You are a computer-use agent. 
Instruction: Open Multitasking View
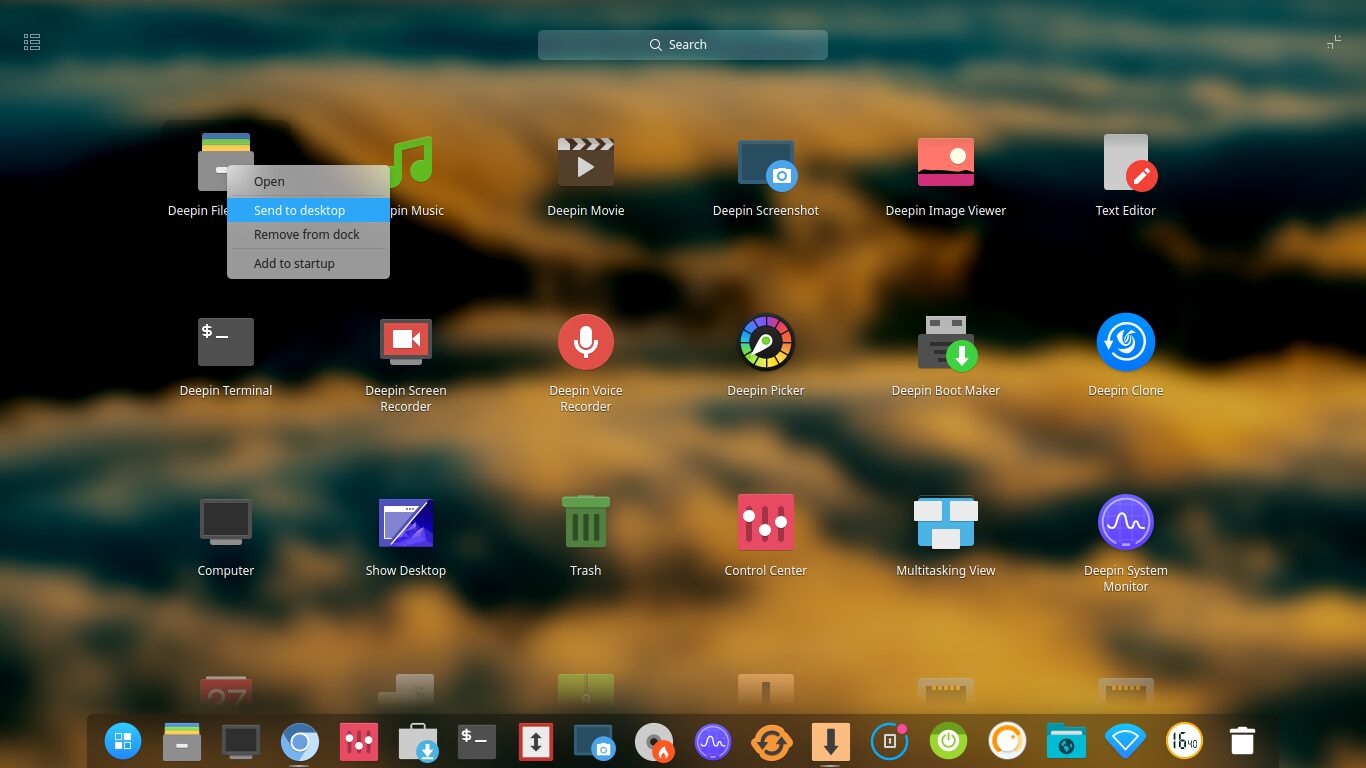(x=945, y=521)
